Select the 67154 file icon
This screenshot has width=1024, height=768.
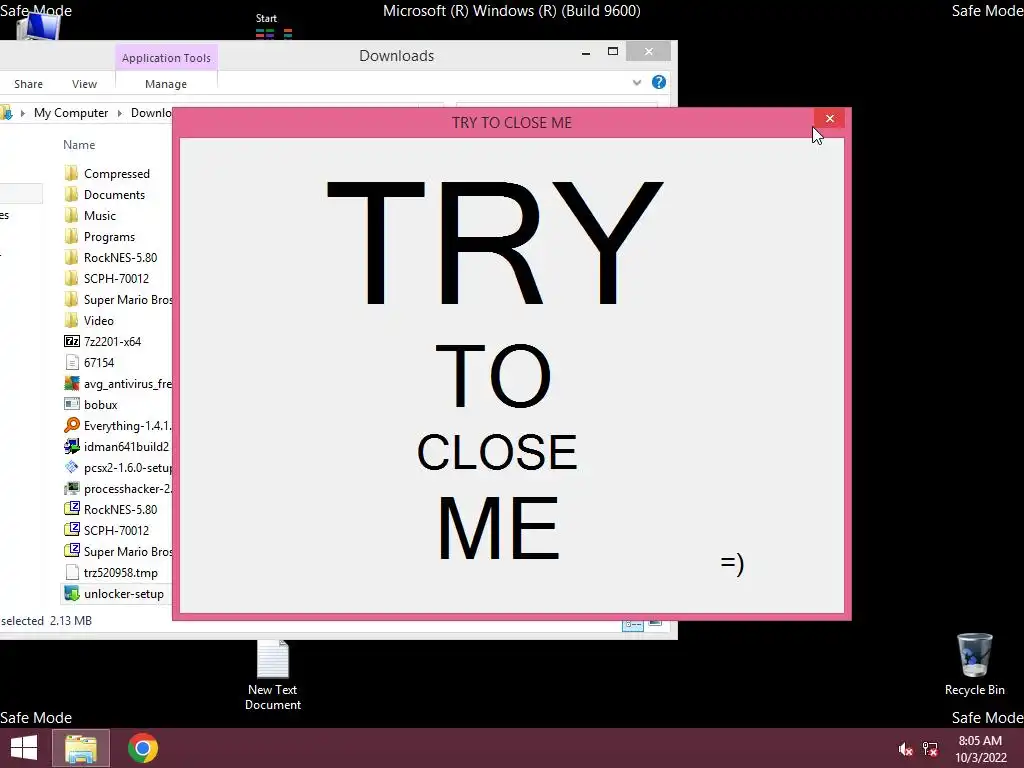[72, 362]
